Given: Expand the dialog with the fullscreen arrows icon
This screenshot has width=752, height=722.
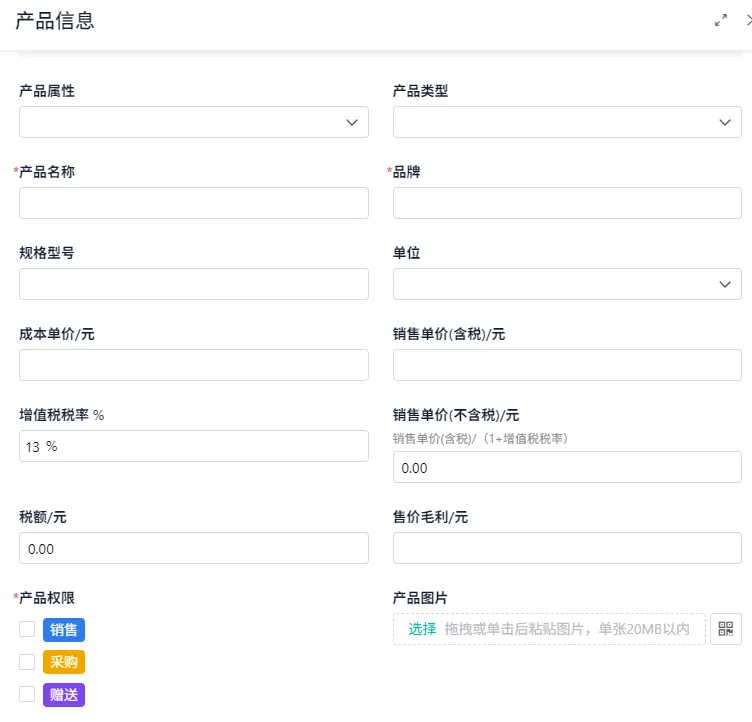Looking at the screenshot, I should click(720, 20).
